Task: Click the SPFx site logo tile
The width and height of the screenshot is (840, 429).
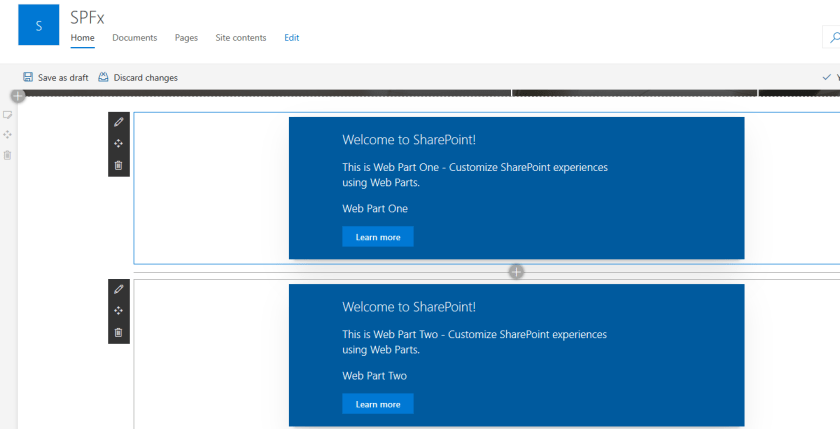Action: pyautogui.click(x=39, y=25)
